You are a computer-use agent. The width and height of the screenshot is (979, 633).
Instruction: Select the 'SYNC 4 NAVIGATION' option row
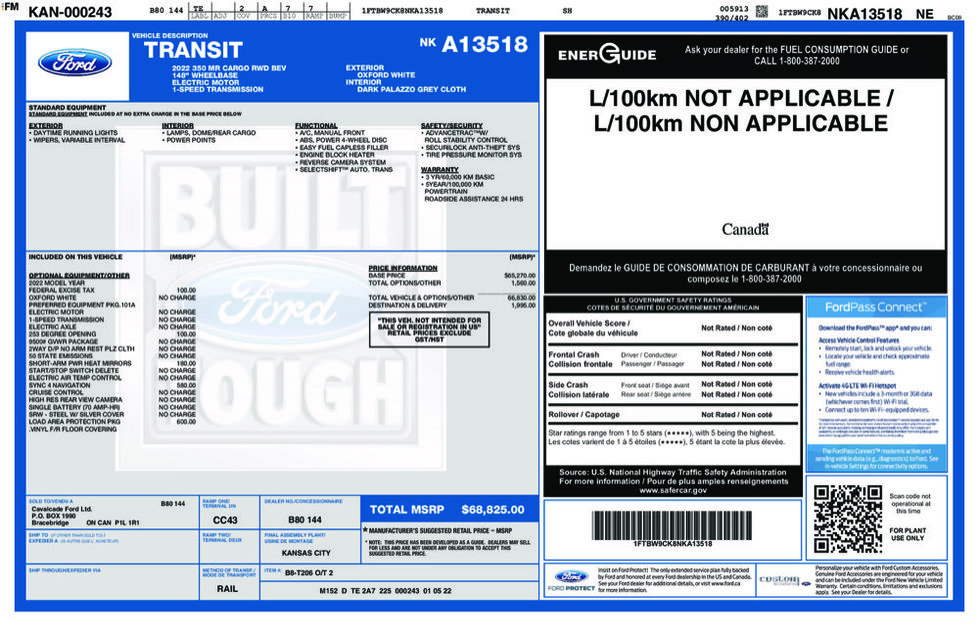pos(112,385)
